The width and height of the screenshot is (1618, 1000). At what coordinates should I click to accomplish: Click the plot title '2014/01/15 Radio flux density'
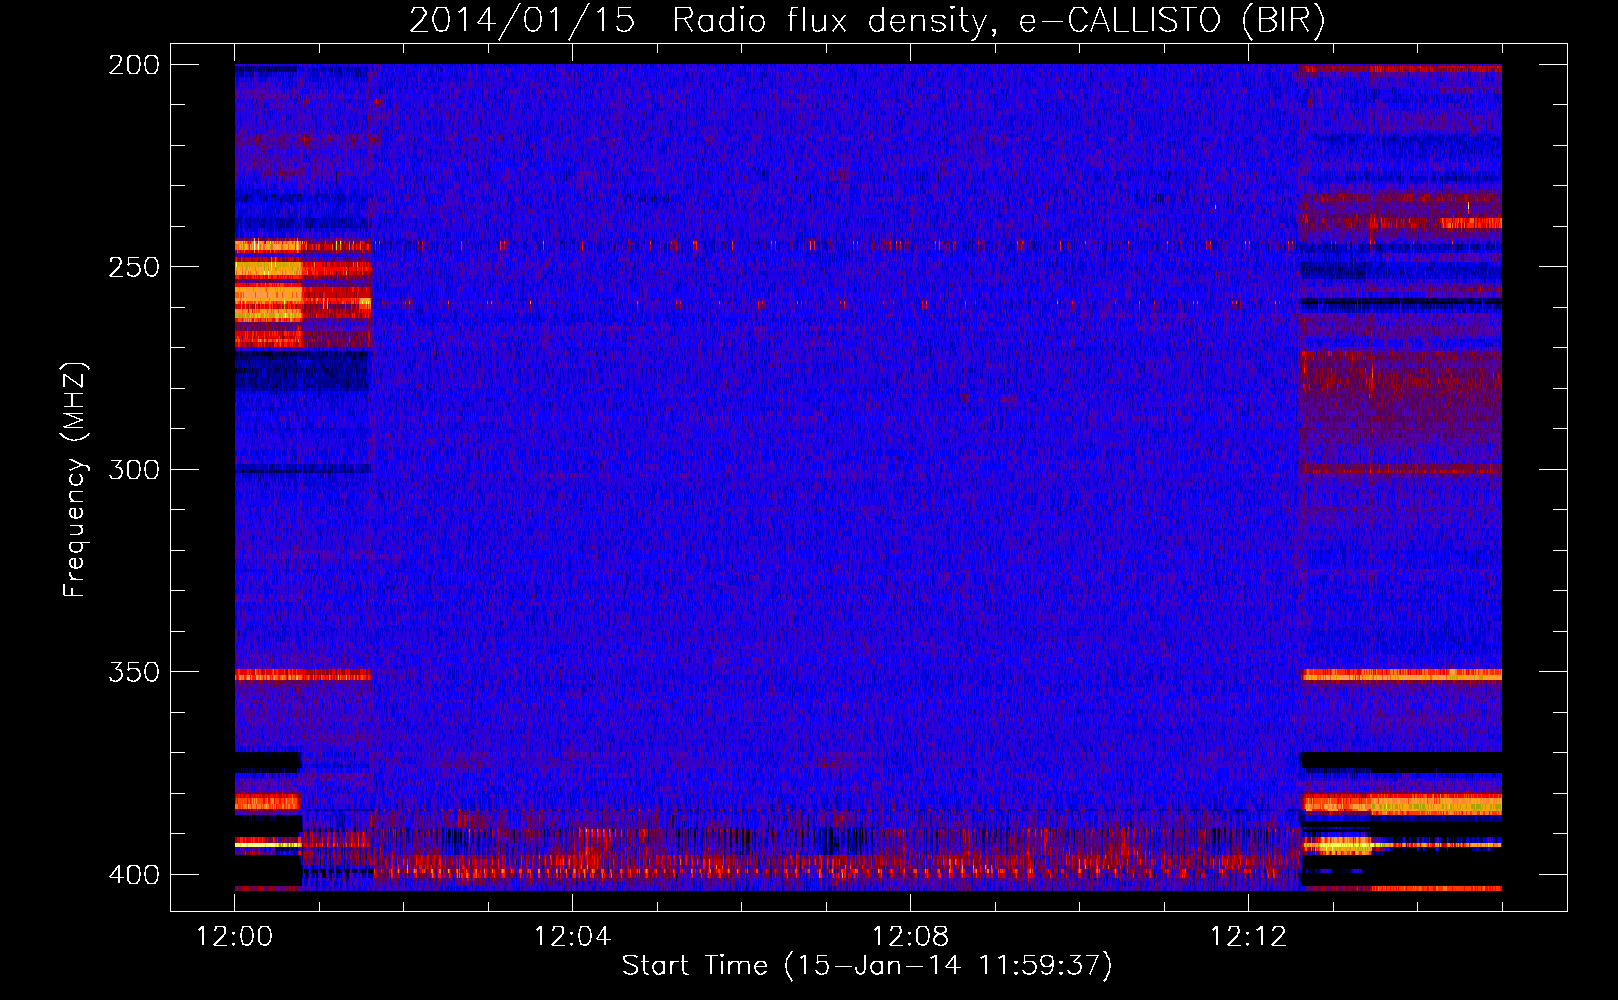click(x=867, y=21)
